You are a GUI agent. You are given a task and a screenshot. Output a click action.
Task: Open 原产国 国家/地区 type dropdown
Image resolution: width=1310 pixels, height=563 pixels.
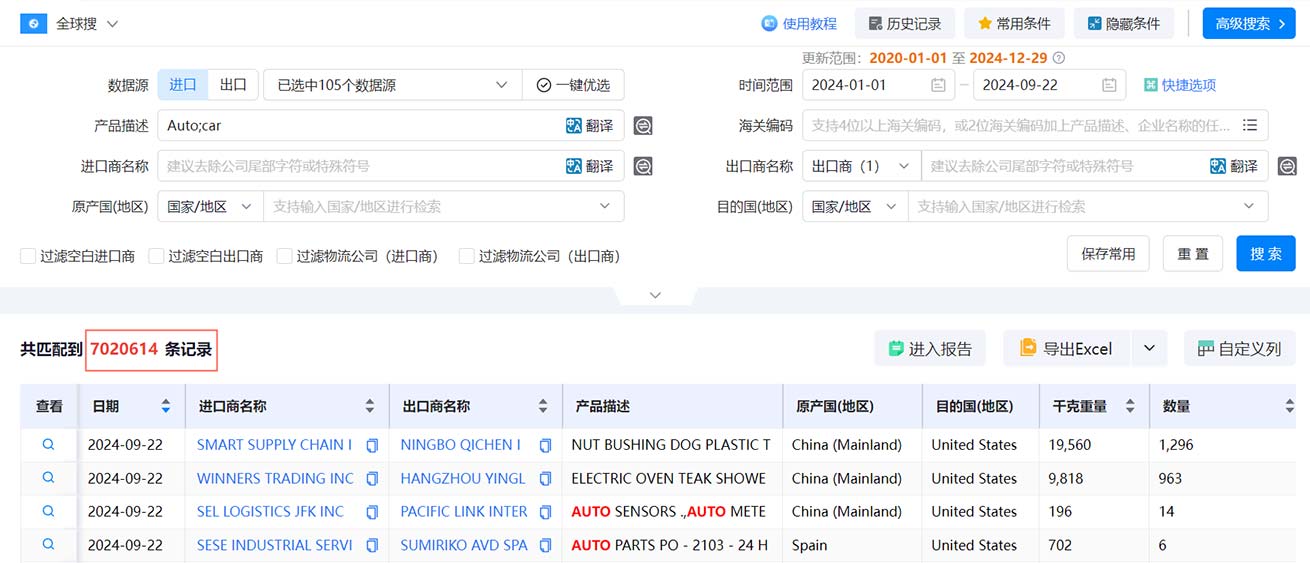point(210,206)
